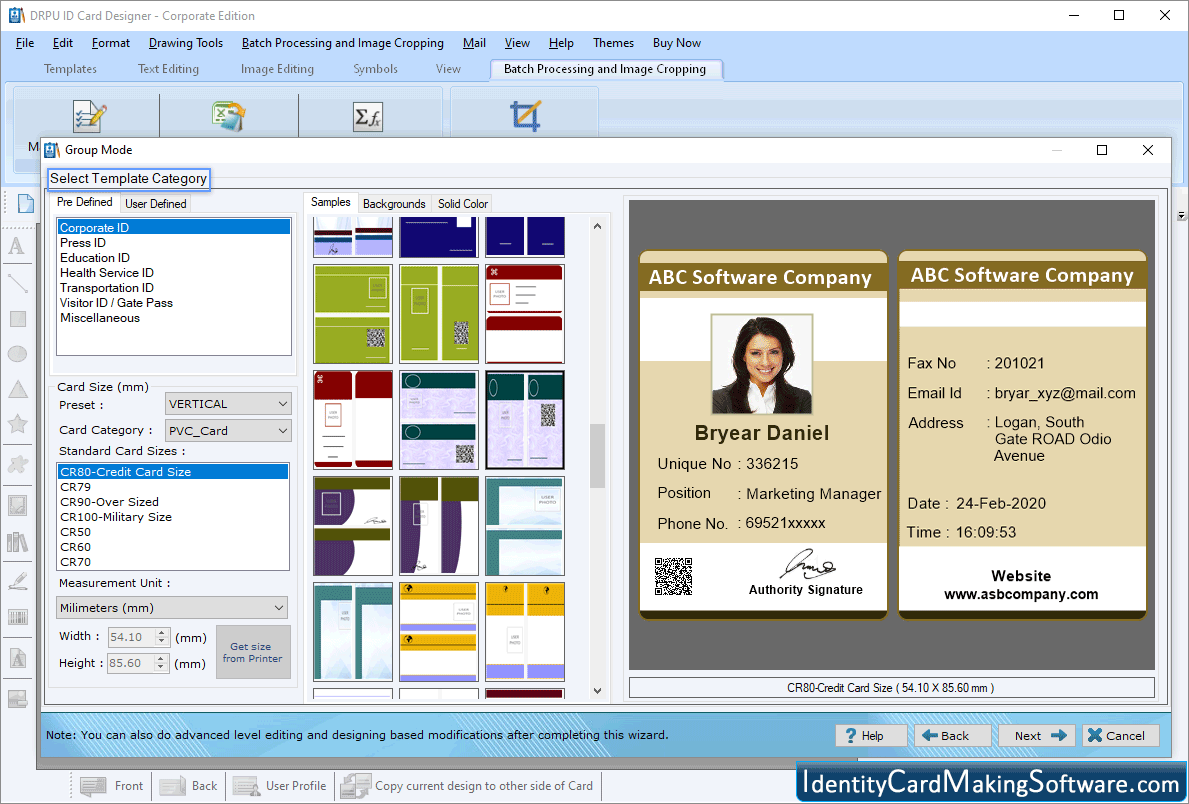The width and height of the screenshot is (1189, 804).
Task: Select the Ellipse drawing tool
Action: click(17, 354)
